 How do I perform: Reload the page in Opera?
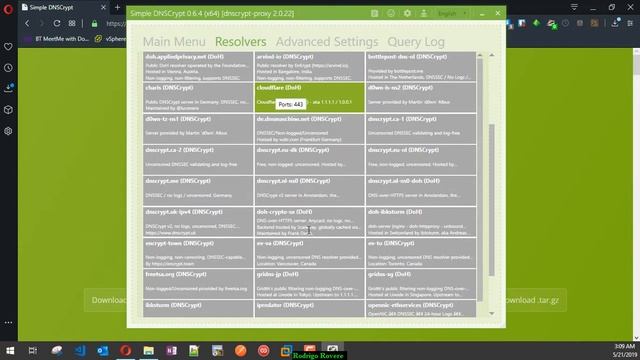coord(57,24)
